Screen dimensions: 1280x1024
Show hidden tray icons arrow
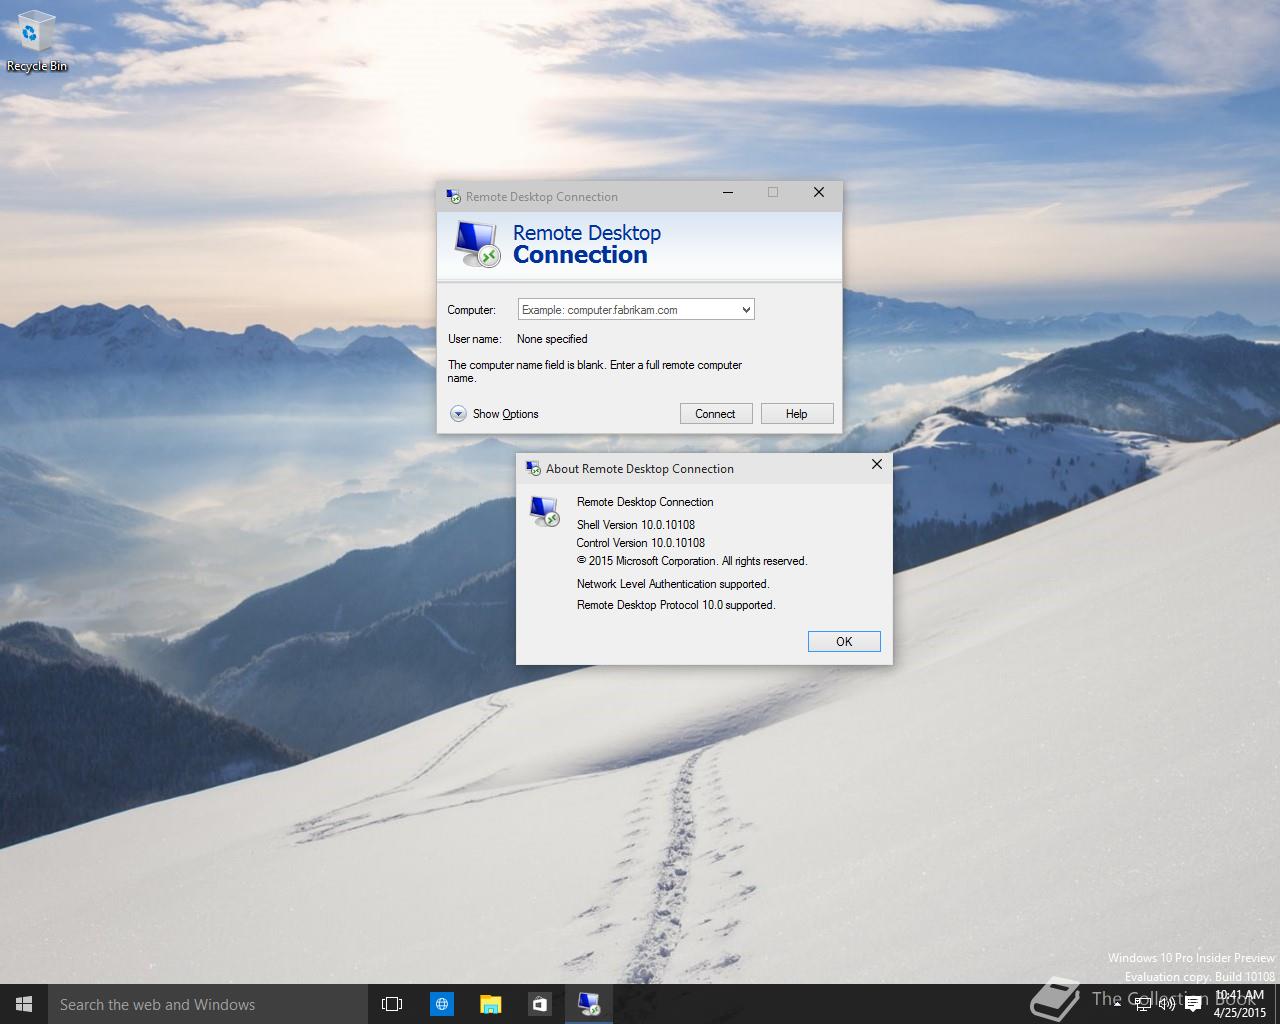coord(1117,1005)
